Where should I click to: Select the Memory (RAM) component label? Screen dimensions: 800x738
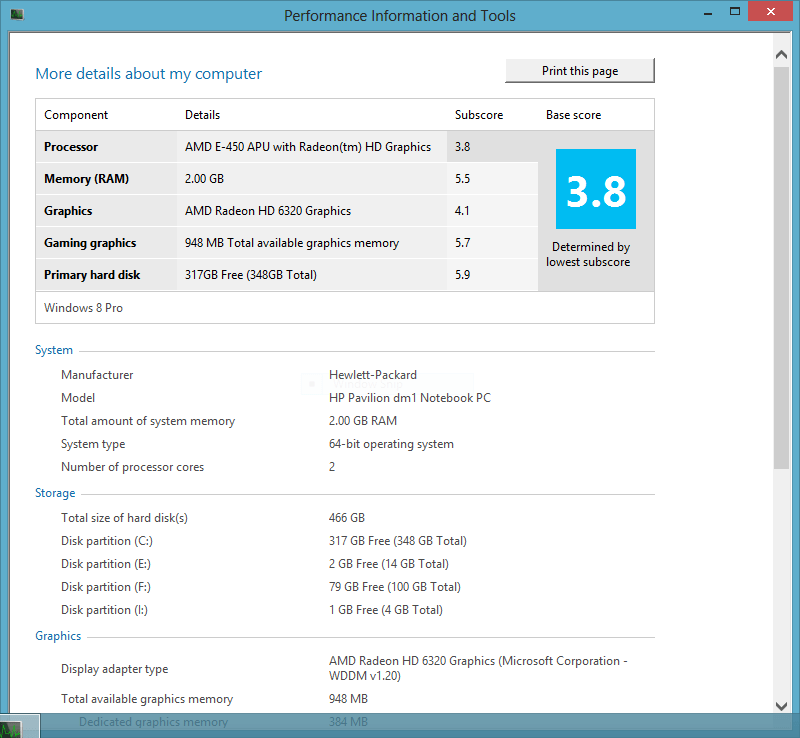[x=86, y=179]
